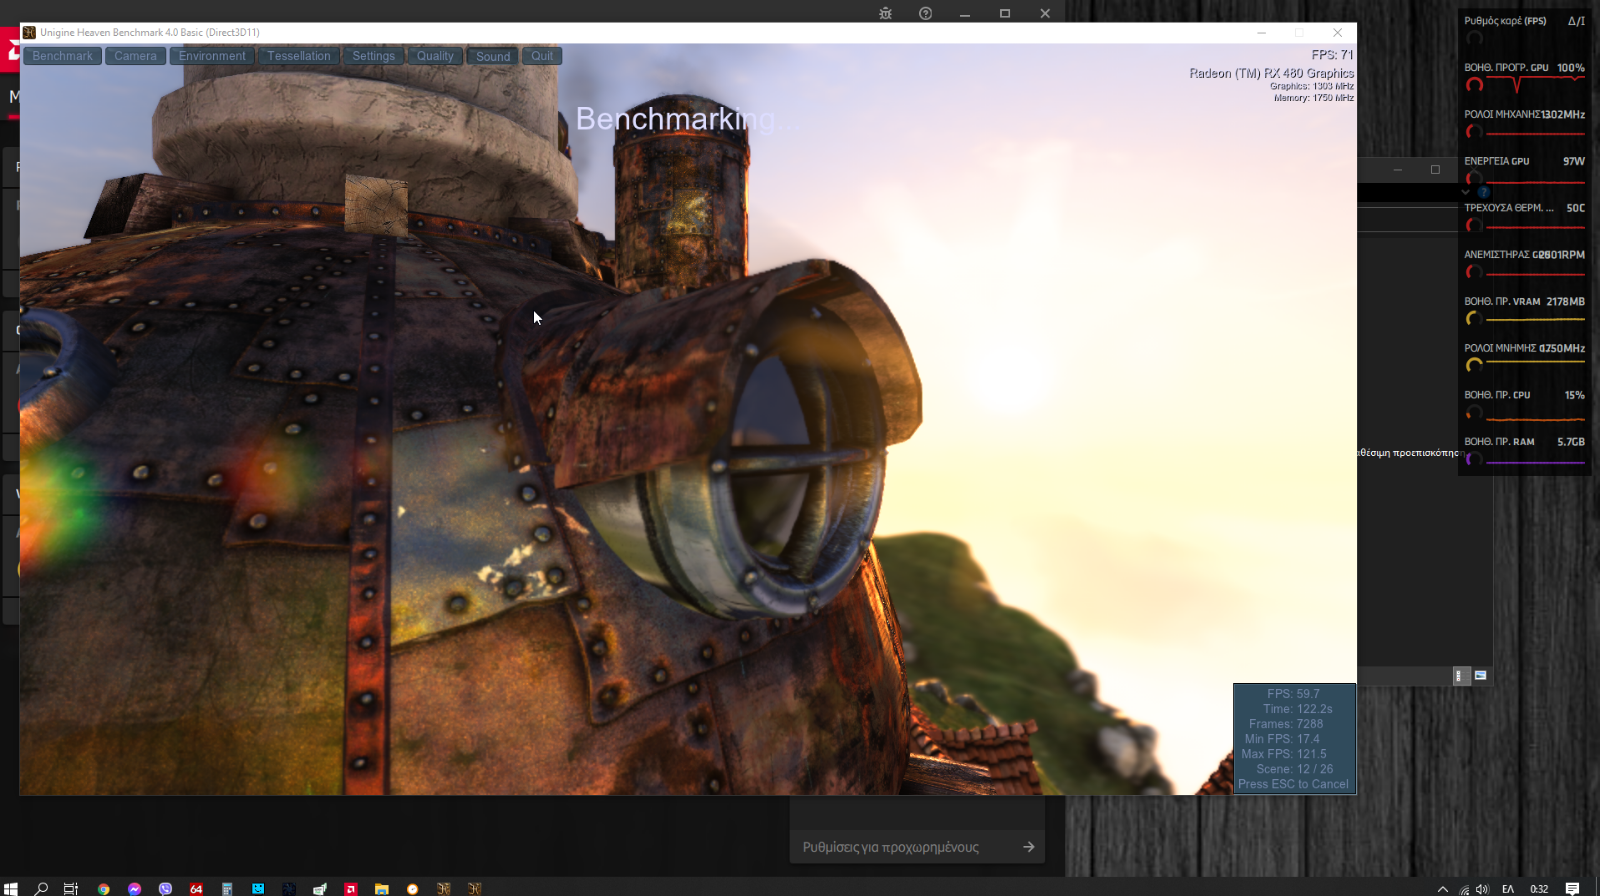Image resolution: width=1600 pixels, height=896 pixels.
Task: Open File Explorer from taskbar
Action: pyautogui.click(x=381, y=888)
